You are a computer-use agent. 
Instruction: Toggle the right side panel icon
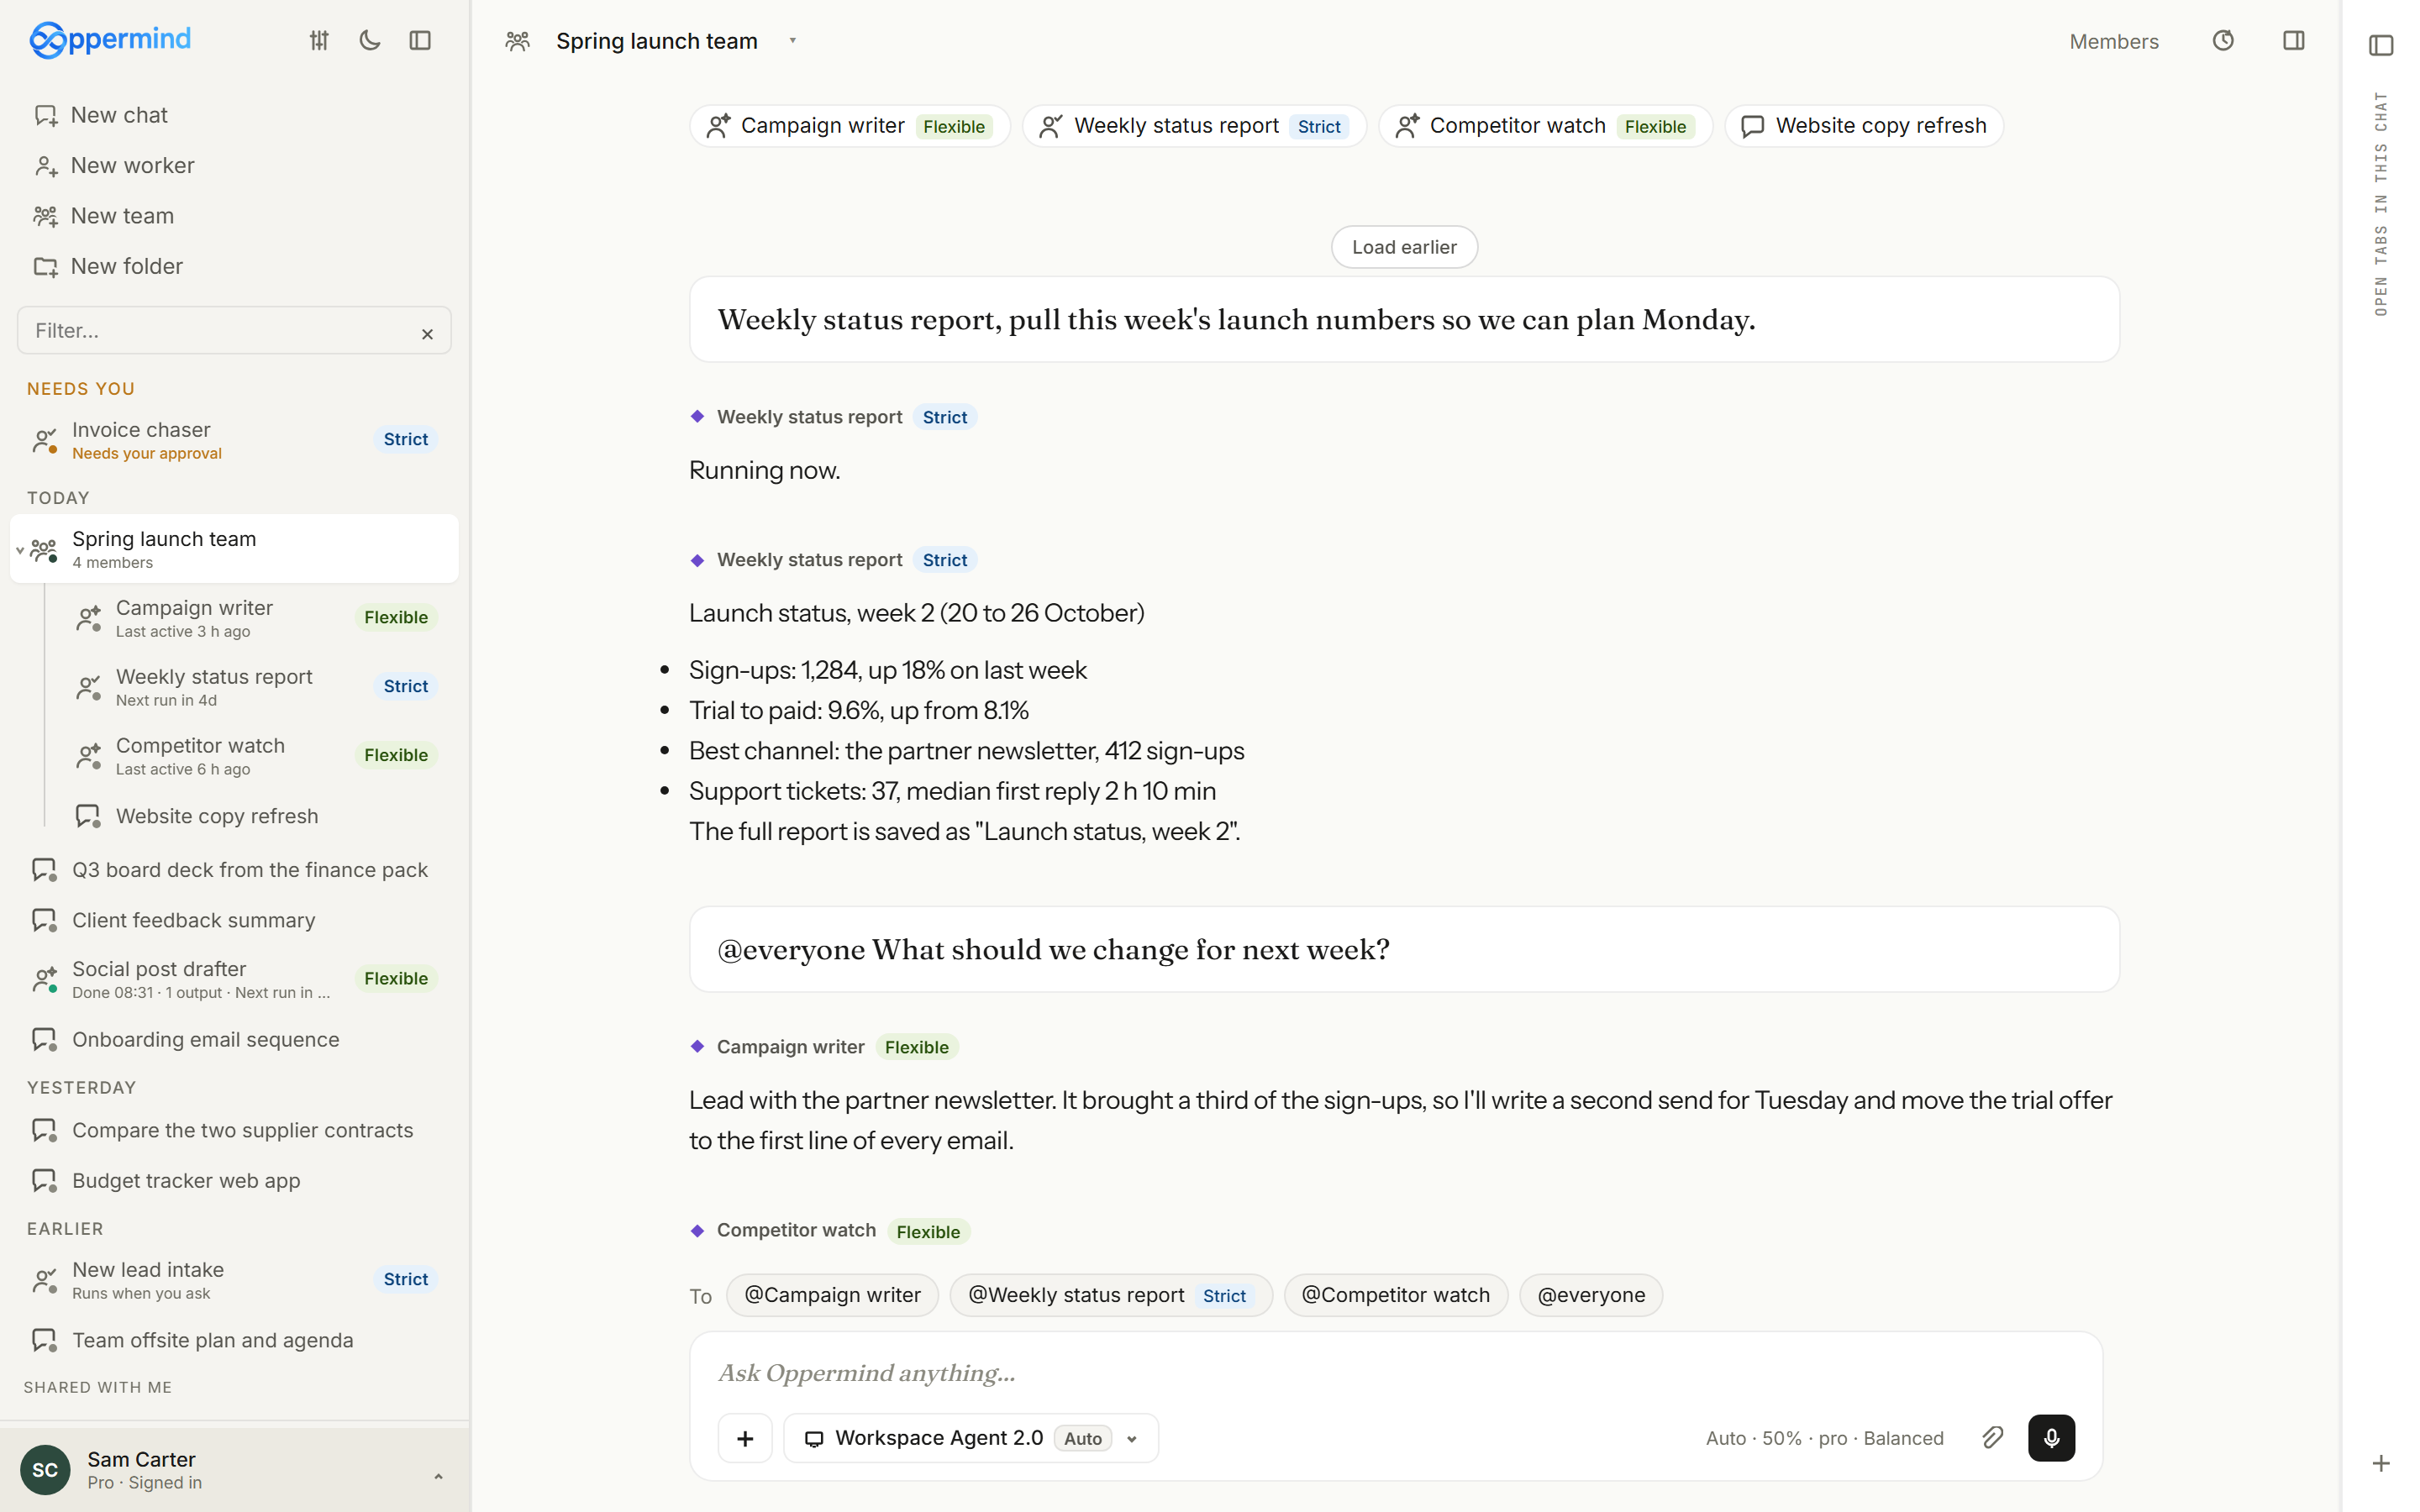pyautogui.click(x=2293, y=41)
